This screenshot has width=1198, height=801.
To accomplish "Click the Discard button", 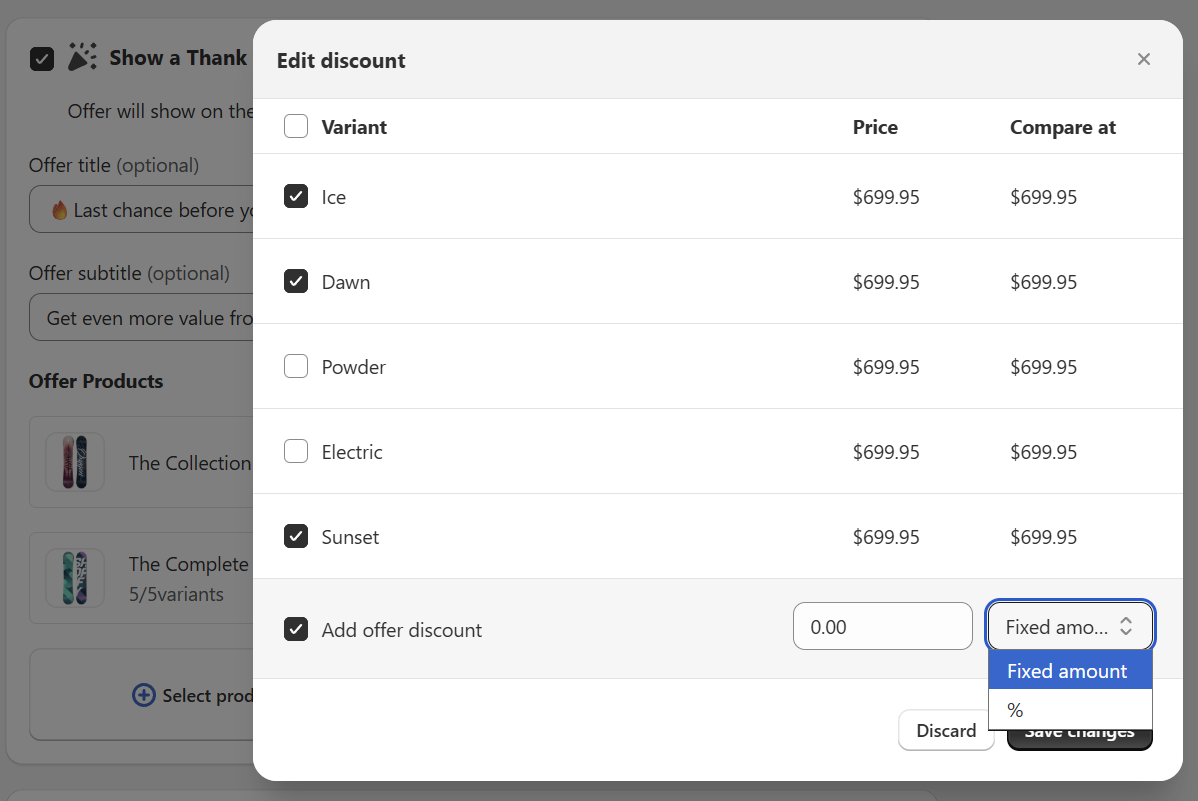I will [946, 730].
